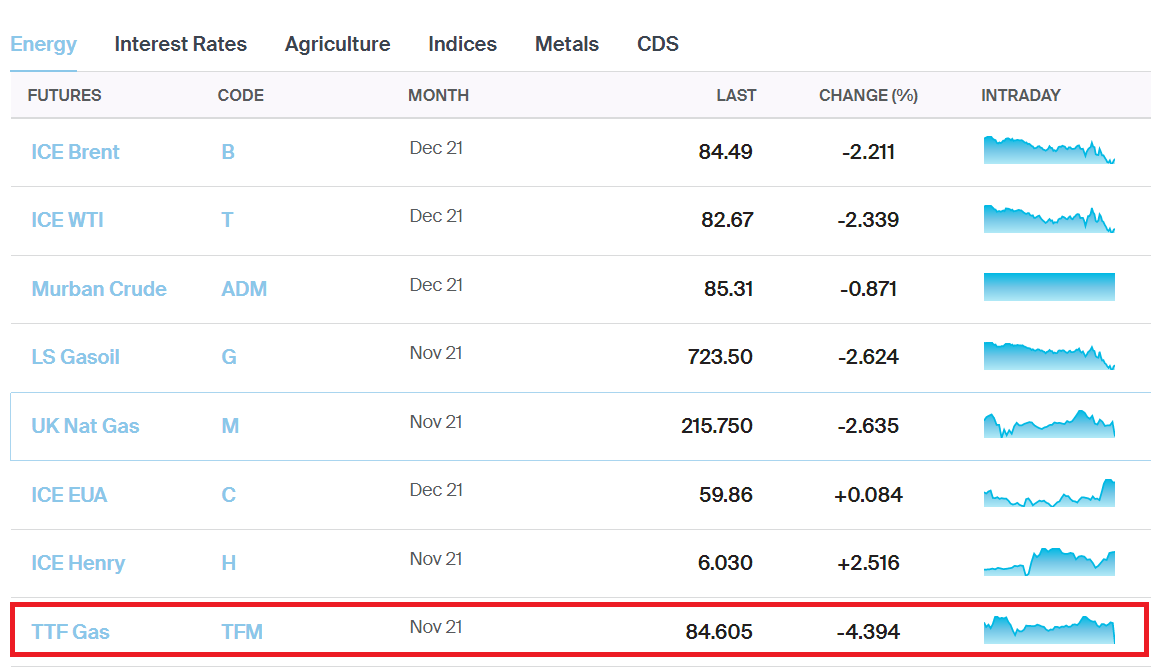Open the TTF Gas link
This screenshot has width=1151, height=668.
tap(70, 632)
